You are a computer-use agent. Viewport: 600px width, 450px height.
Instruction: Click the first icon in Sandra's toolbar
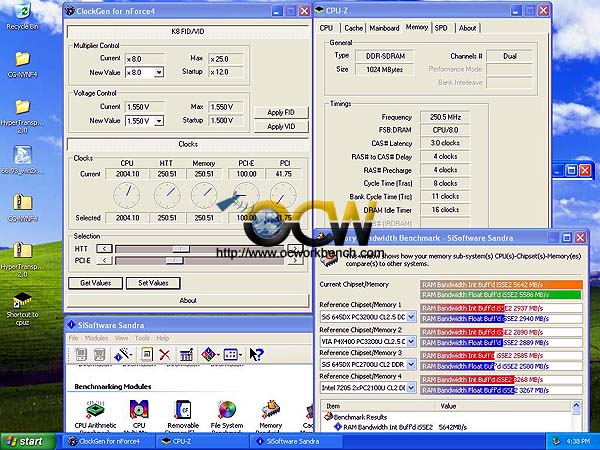81,355
